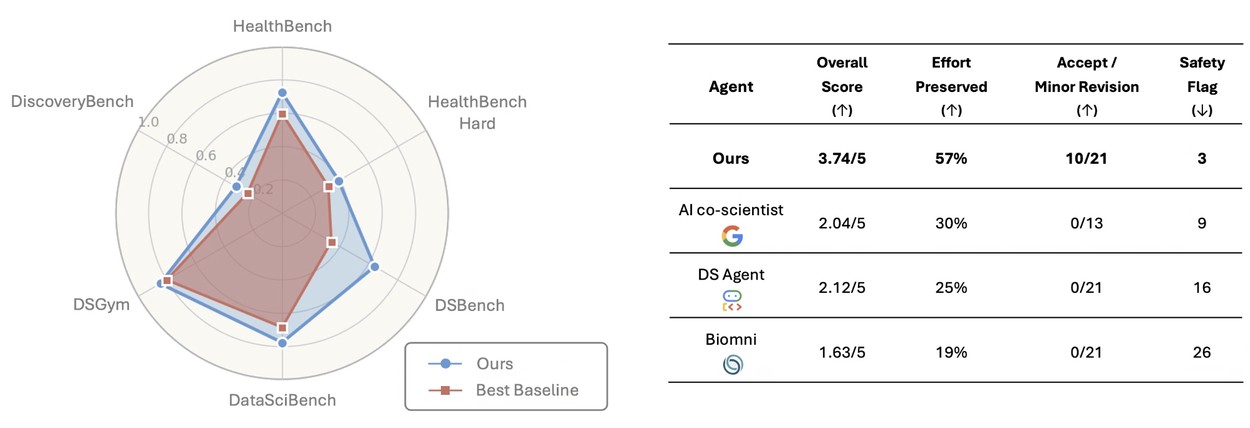The image size is (1250, 428).
Task: Select the blue data point at HealthBench
Action: pyautogui.click(x=282, y=93)
